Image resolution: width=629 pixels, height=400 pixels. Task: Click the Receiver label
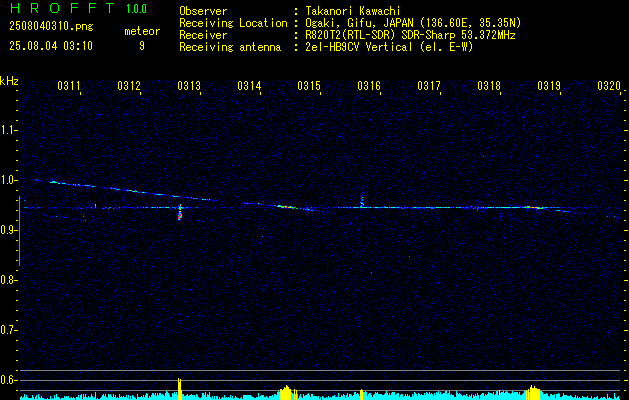[203, 35]
